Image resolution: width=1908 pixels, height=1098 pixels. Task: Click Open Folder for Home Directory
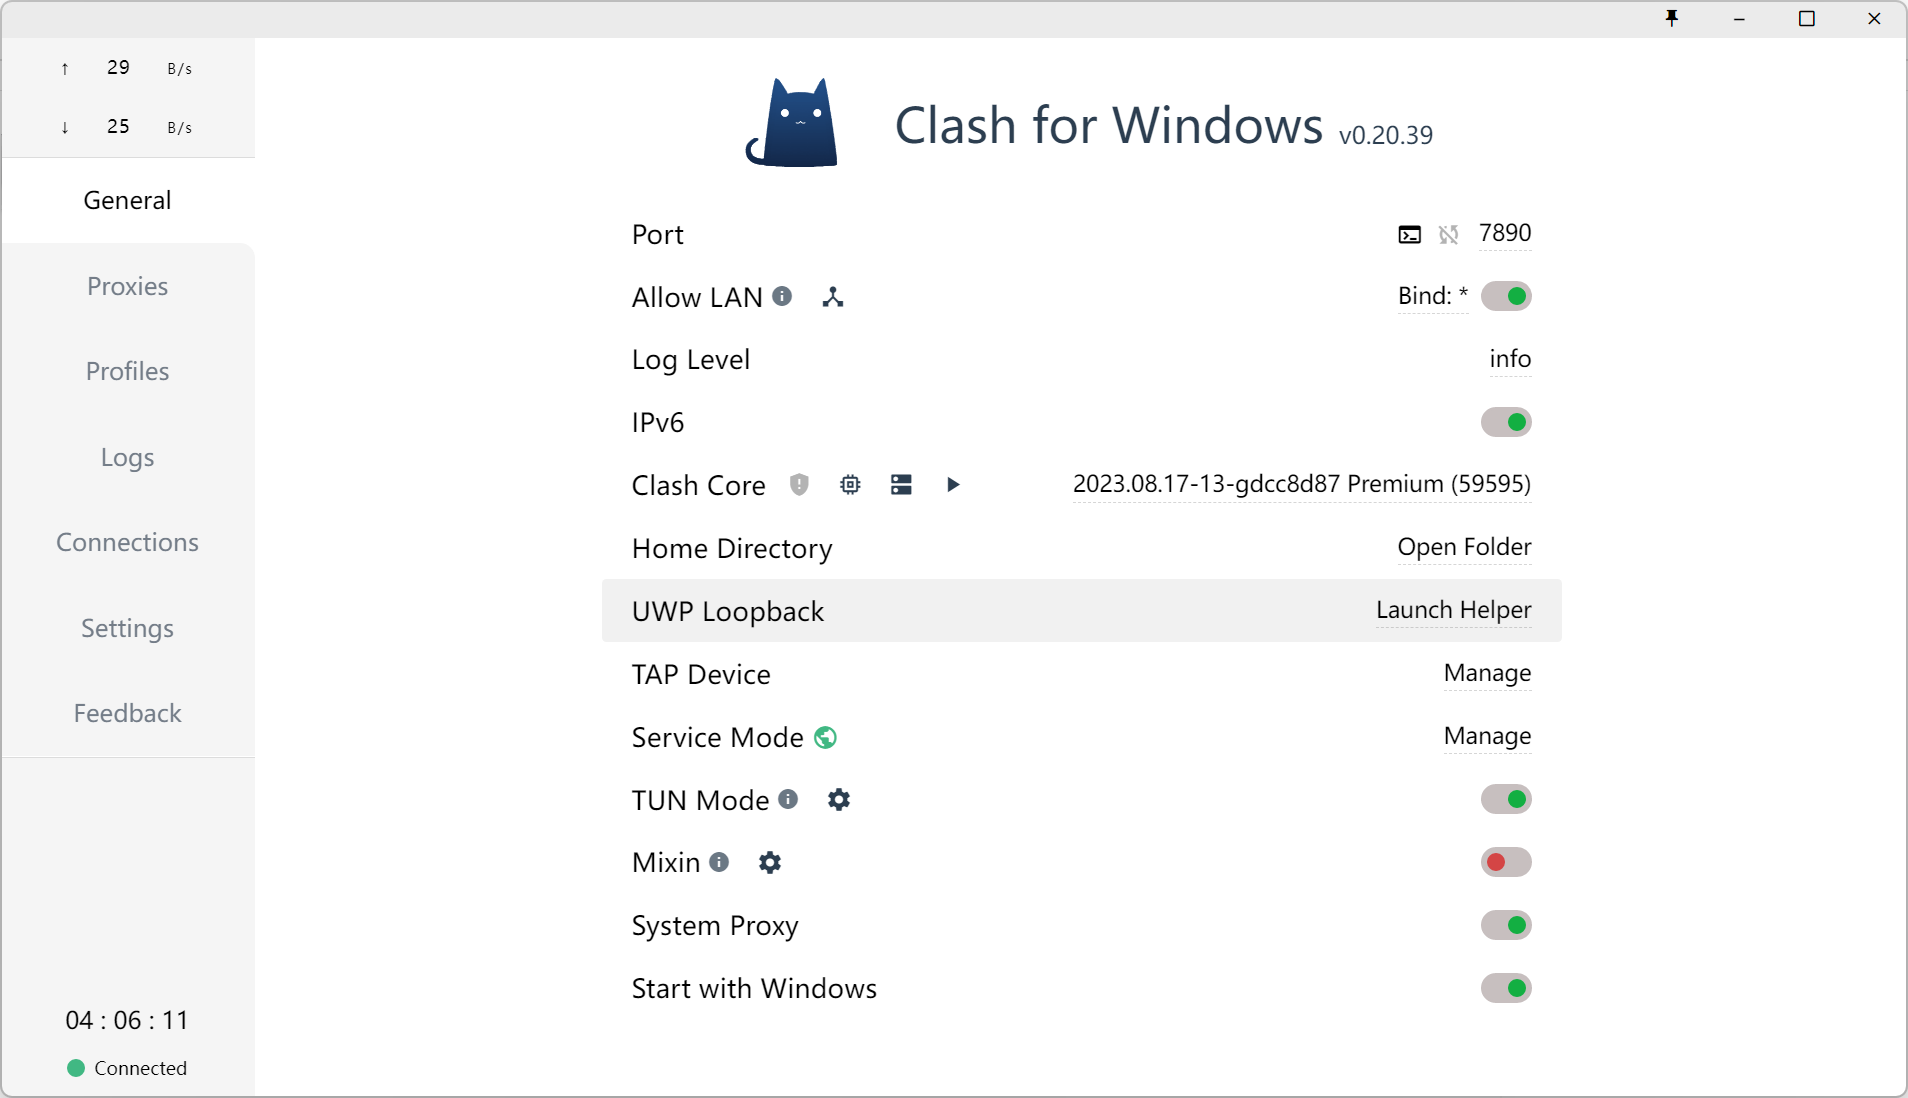(x=1464, y=547)
